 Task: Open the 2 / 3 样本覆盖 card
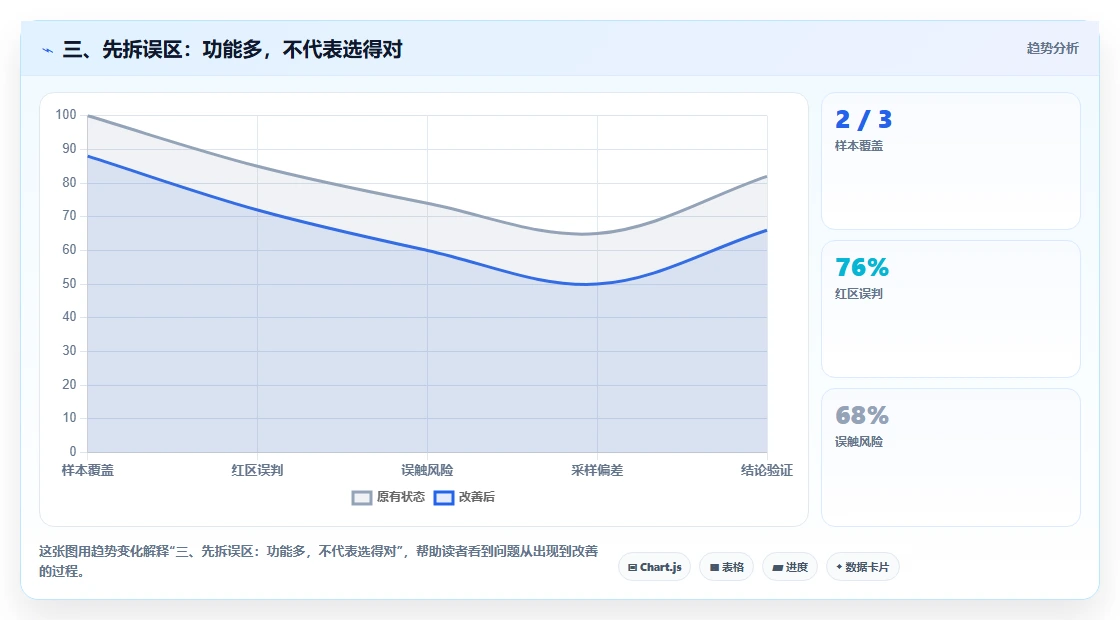(x=951, y=161)
